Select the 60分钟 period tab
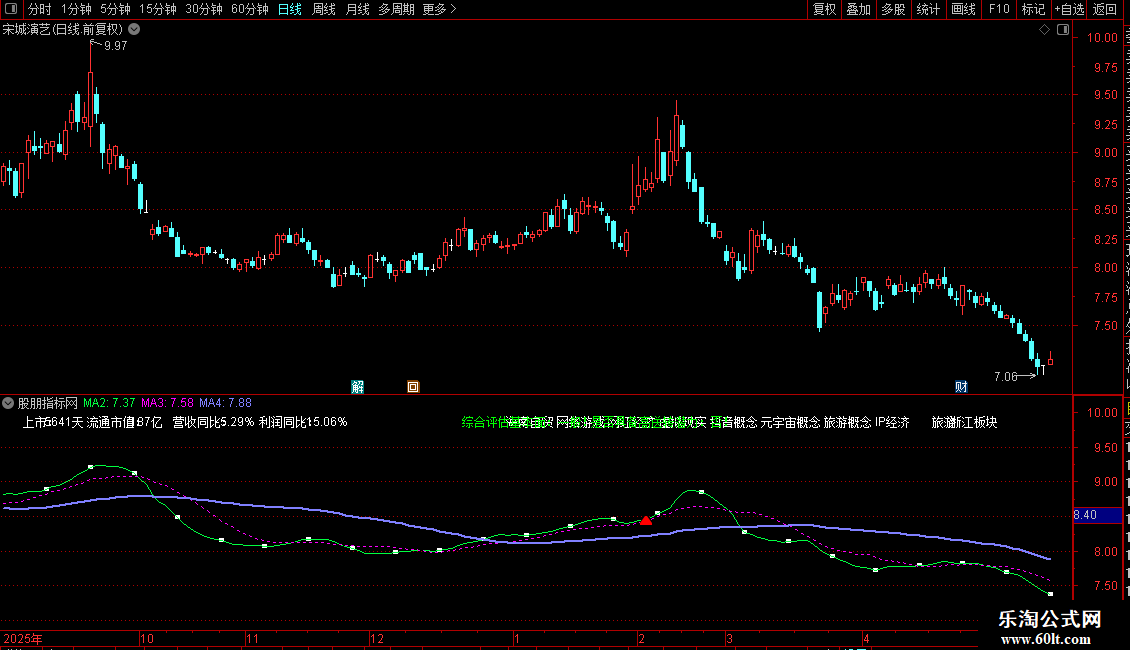 tap(249, 9)
